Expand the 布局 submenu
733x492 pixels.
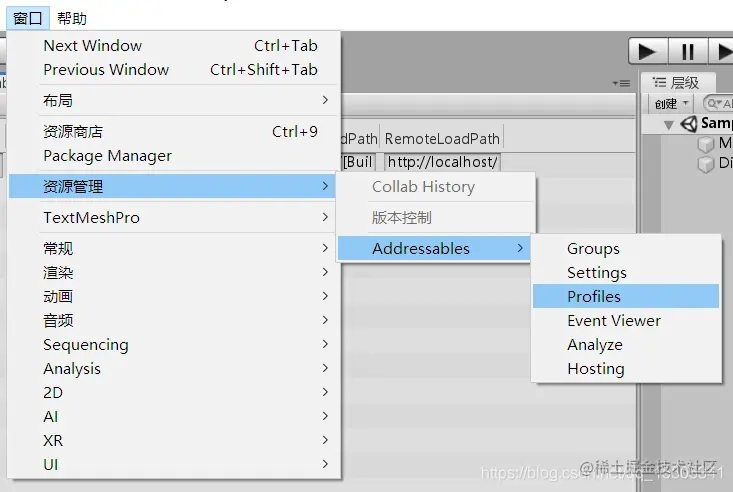coord(174,100)
